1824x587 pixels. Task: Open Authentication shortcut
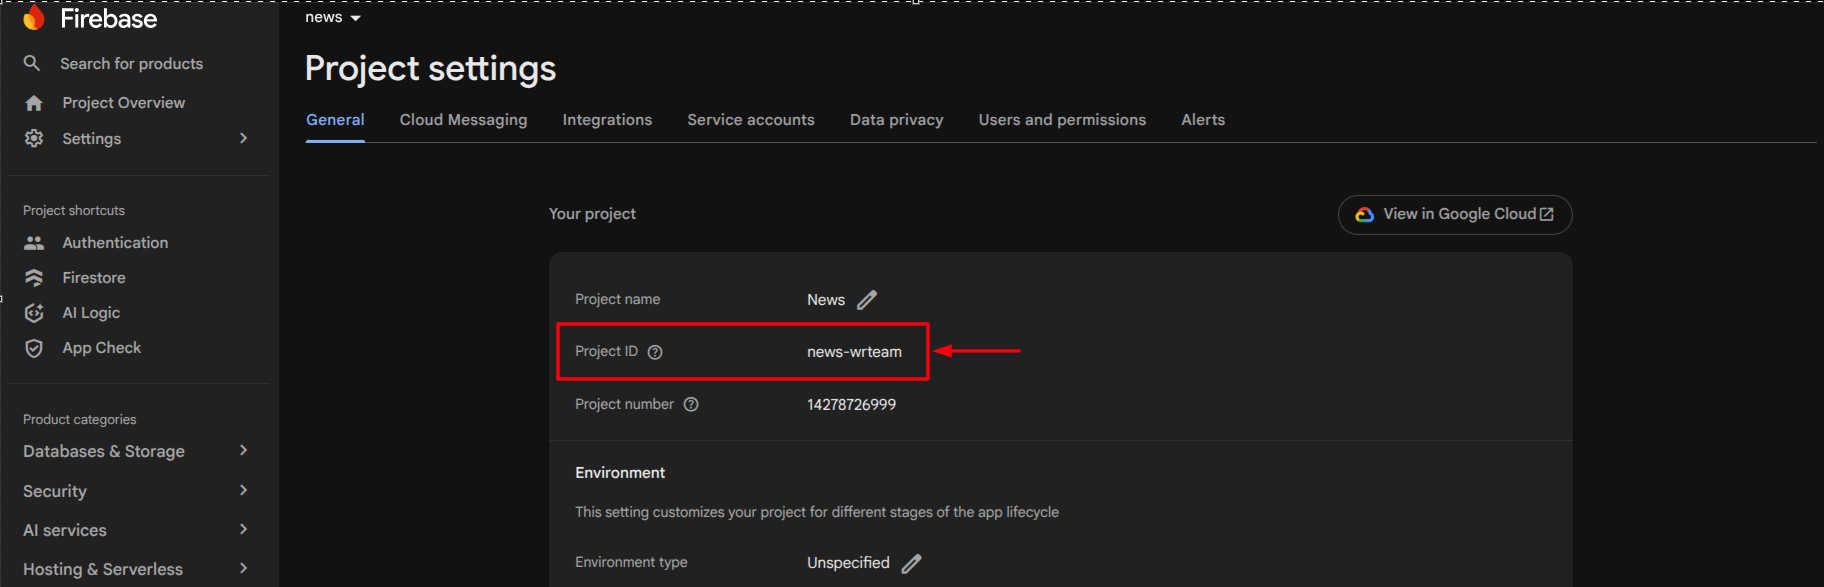tap(115, 243)
